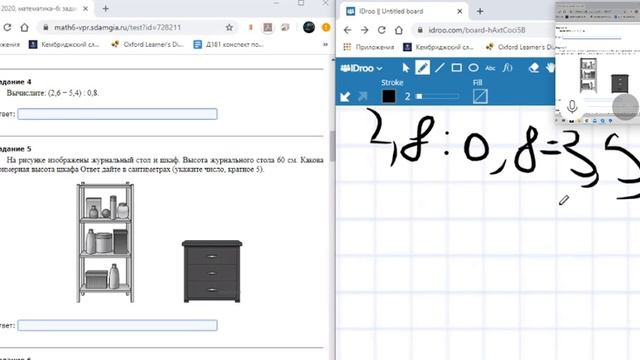The image size is (640, 360).
Task: Click the Вычислите expression text
Action: point(53,93)
